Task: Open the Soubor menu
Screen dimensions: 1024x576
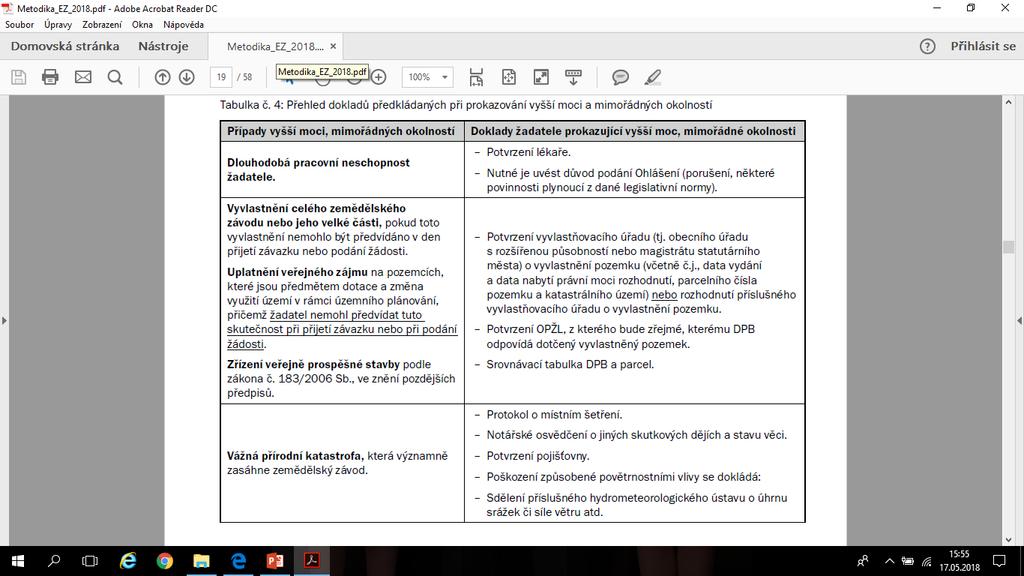Action: coord(20,25)
